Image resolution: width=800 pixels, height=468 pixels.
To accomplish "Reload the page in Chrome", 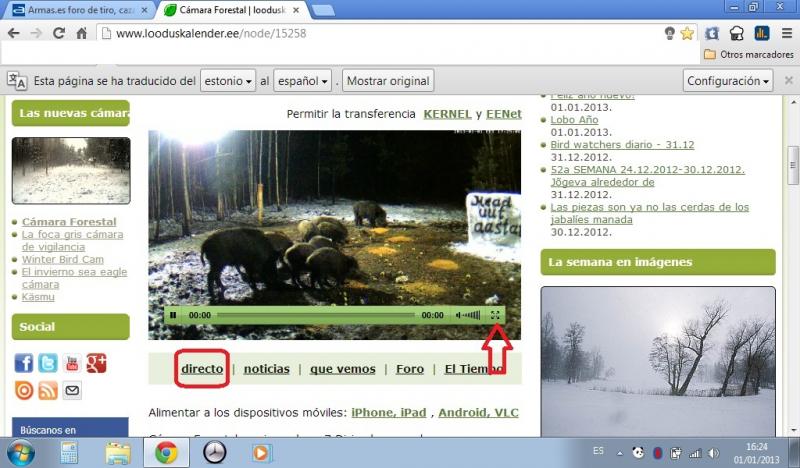I will coord(60,33).
